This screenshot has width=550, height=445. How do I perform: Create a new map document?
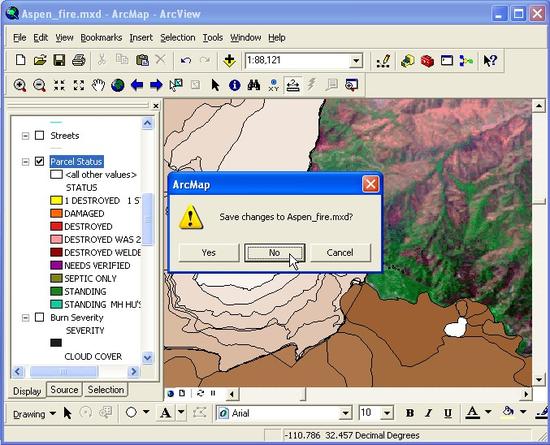pyautogui.click(x=20, y=60)
